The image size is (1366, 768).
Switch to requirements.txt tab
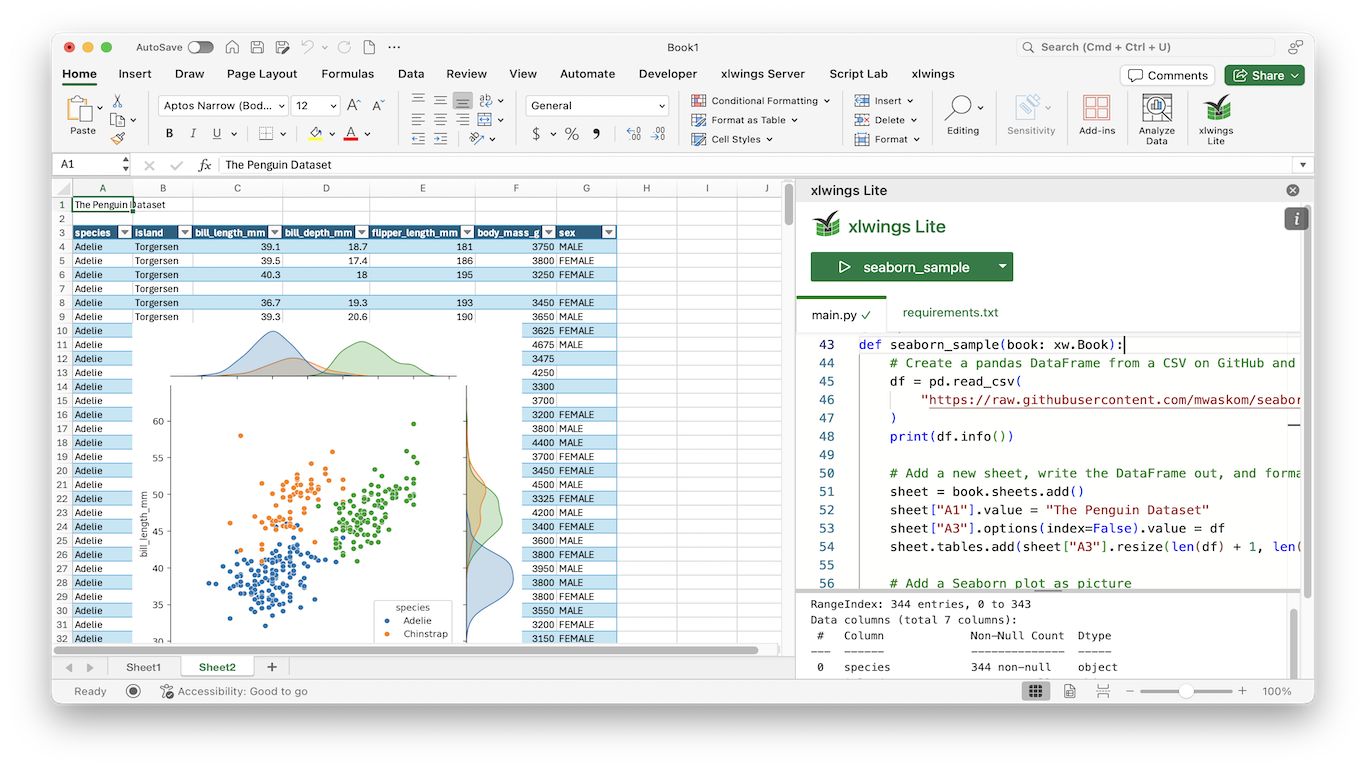coord(950,313)
